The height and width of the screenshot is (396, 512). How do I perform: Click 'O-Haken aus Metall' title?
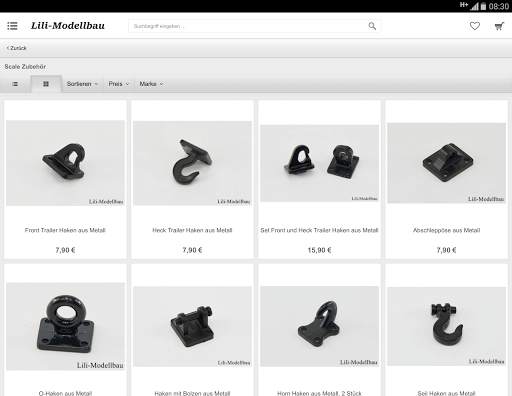[65, 393]
